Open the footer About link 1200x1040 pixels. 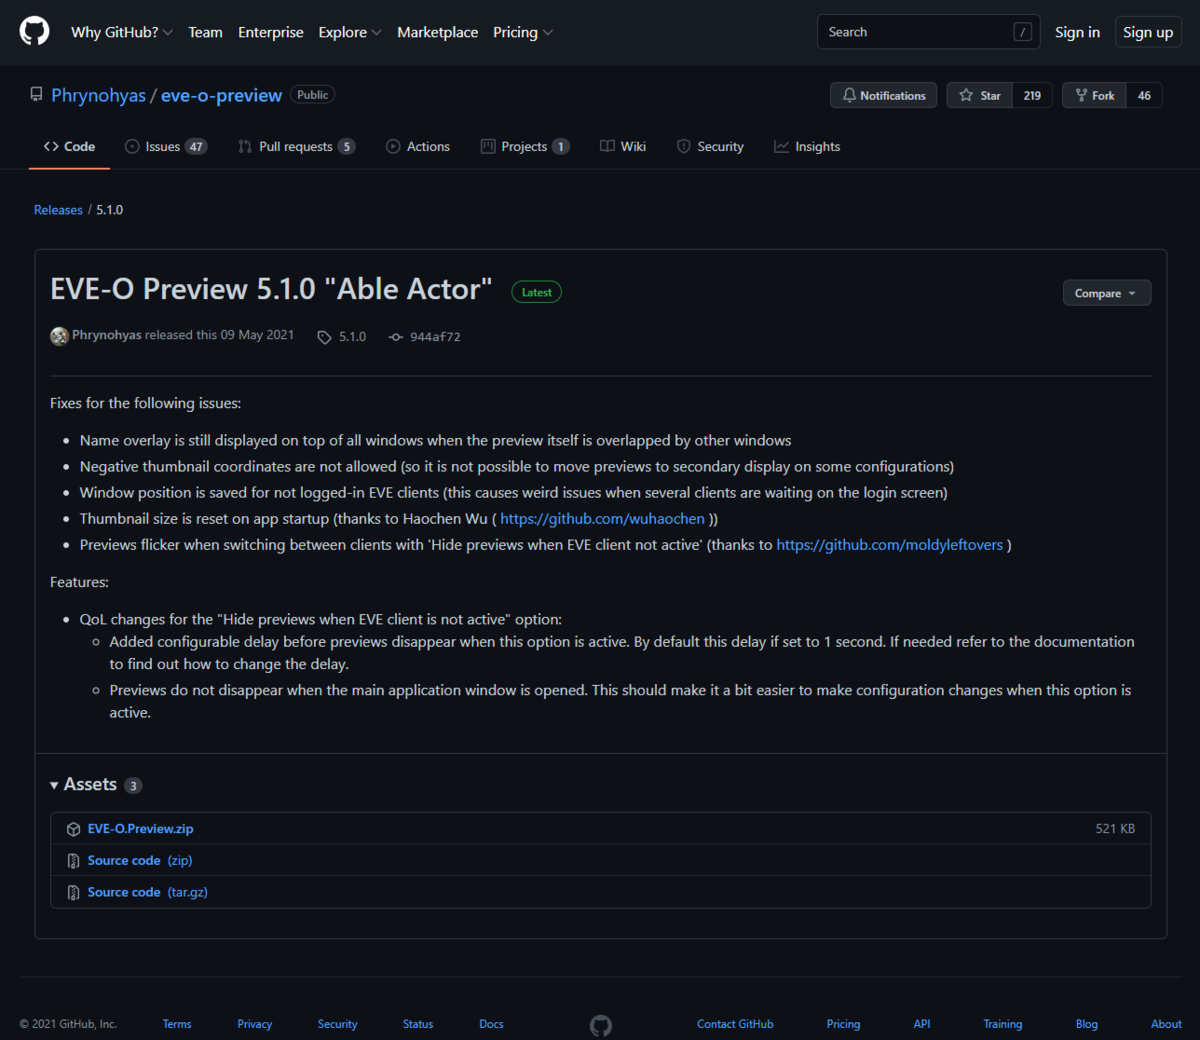point(1166,1024)
